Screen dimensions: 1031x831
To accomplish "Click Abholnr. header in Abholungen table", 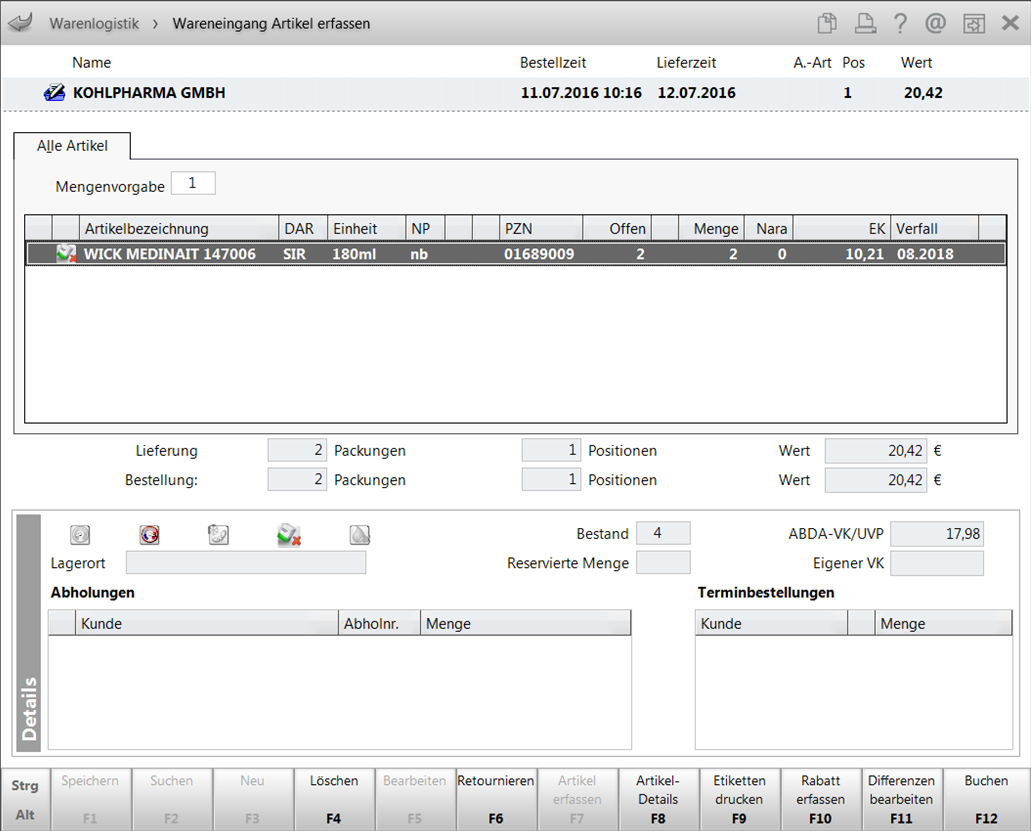I will coord(379,623).
